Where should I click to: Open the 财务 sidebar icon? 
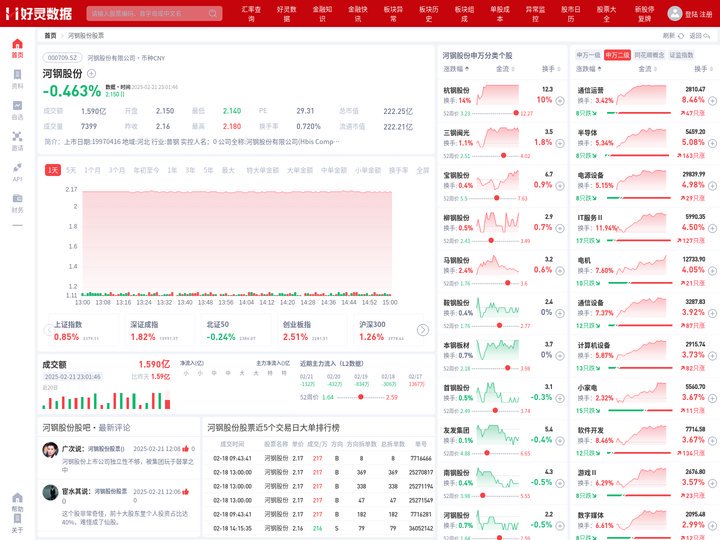coord(17,198)
